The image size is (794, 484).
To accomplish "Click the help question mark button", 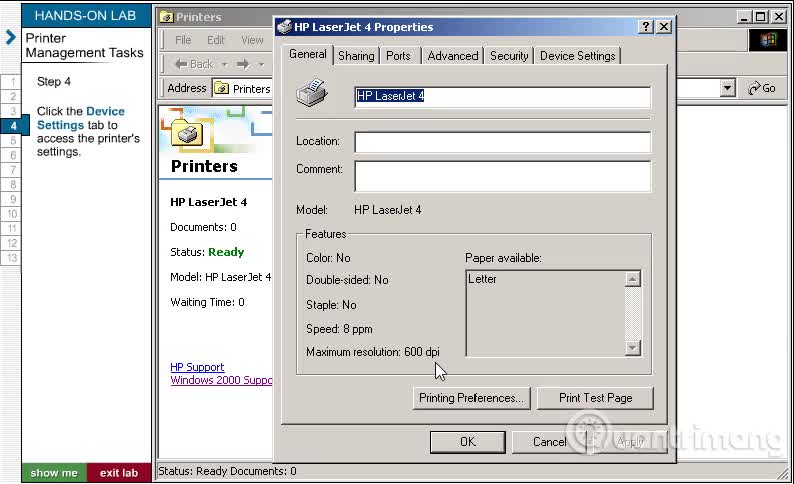I will tap(646, 27).
